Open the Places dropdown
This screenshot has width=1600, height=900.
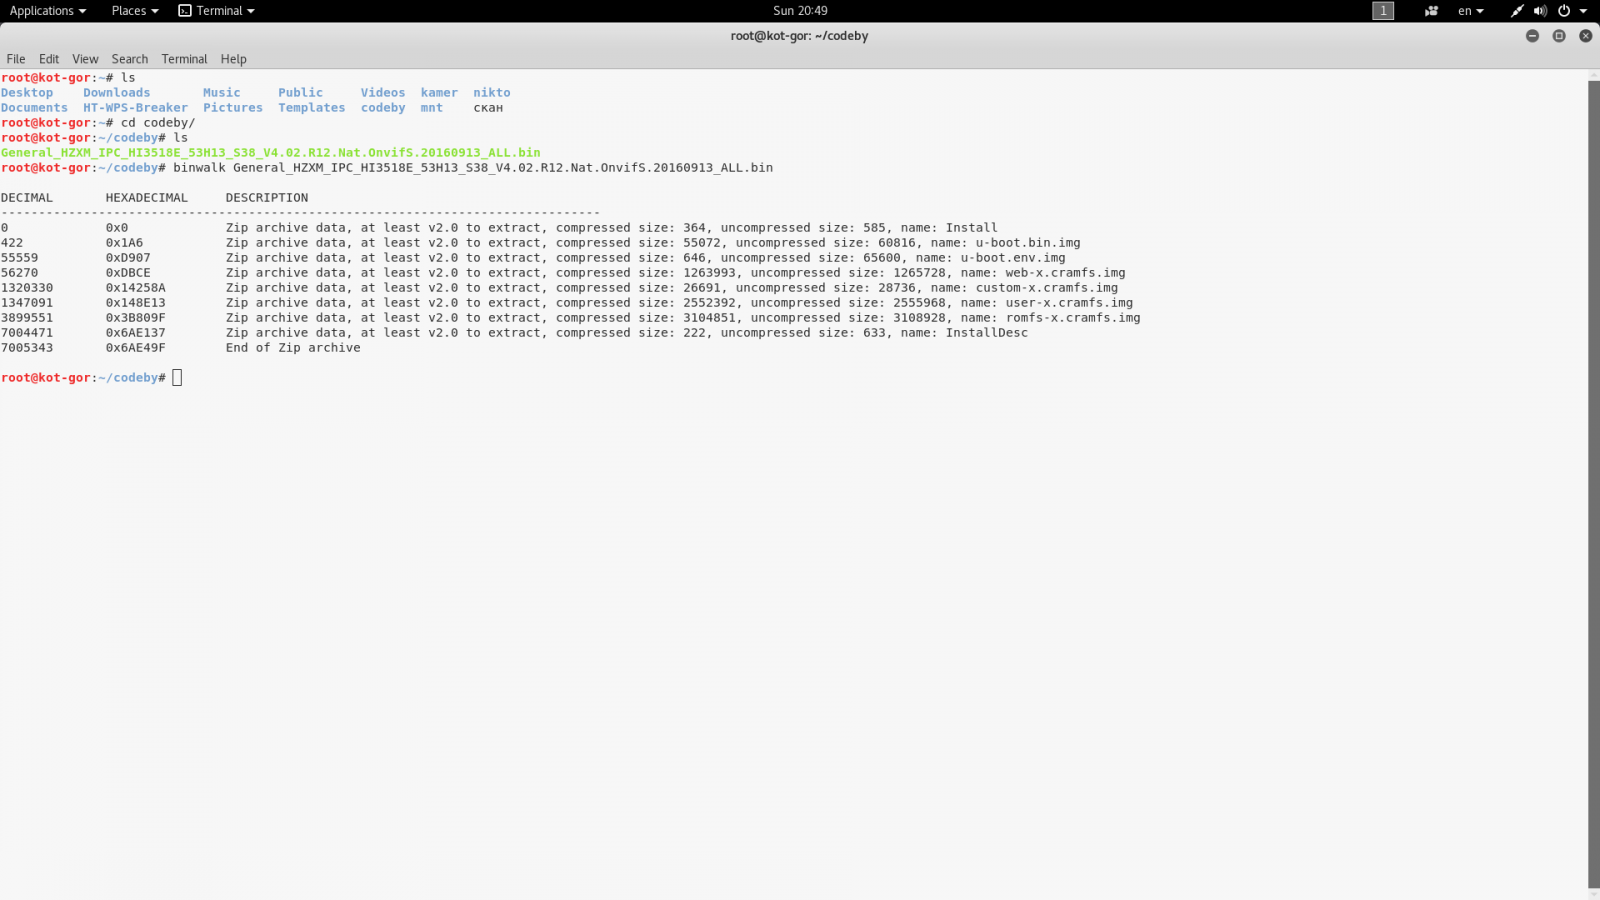[134, 11]
